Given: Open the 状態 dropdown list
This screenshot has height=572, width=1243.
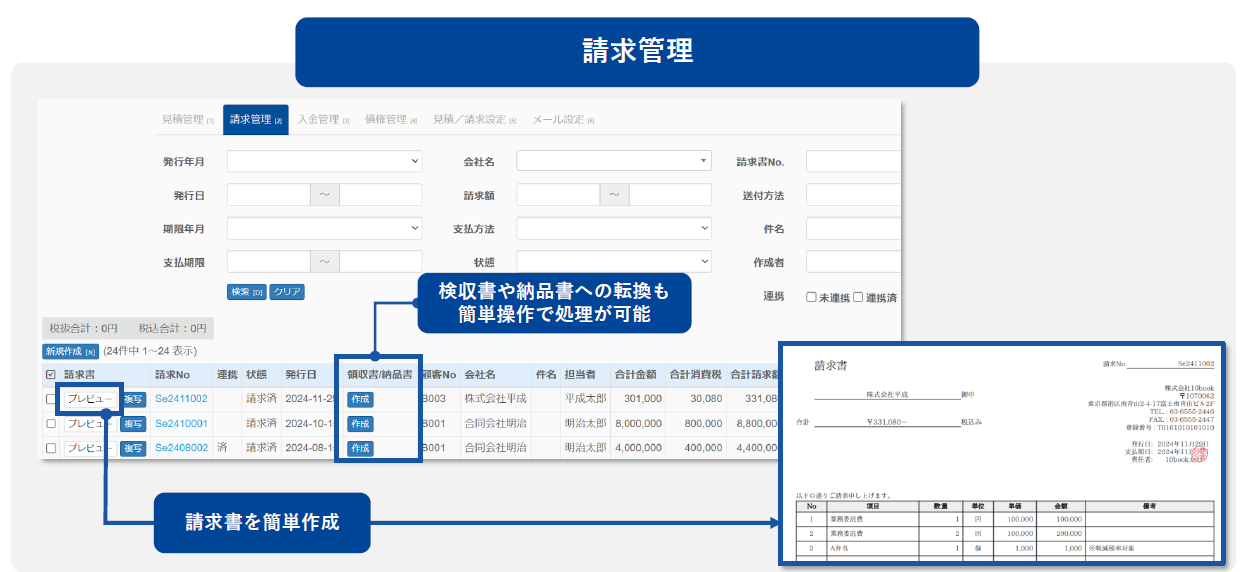Looking at the screenshot, I should [x=613, y=262].
